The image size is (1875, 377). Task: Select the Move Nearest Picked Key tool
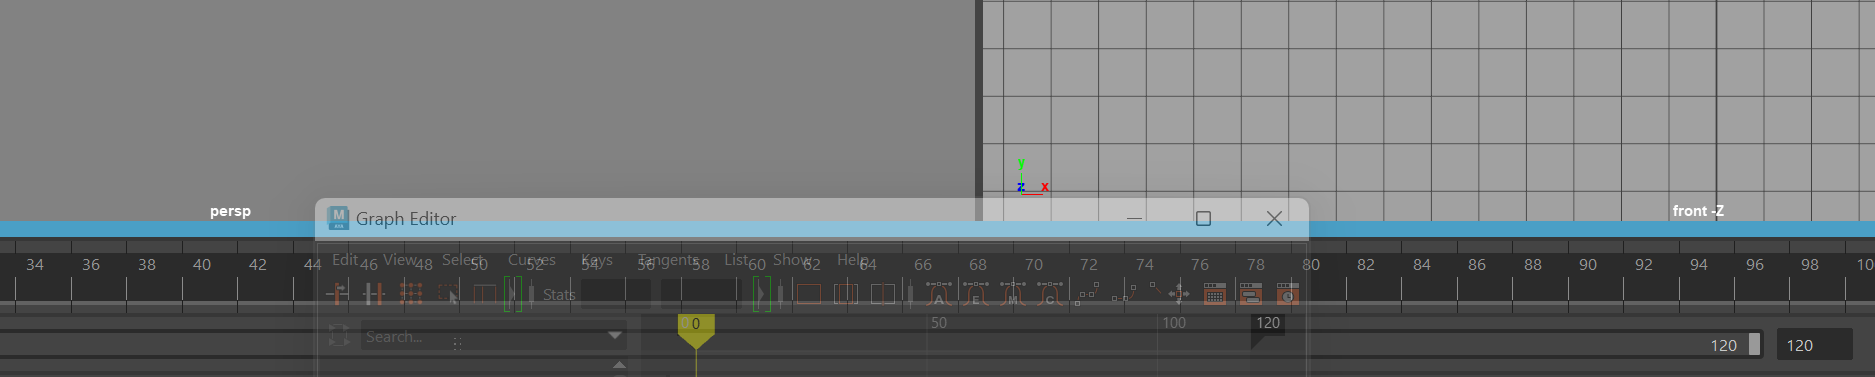click(338, 293)
